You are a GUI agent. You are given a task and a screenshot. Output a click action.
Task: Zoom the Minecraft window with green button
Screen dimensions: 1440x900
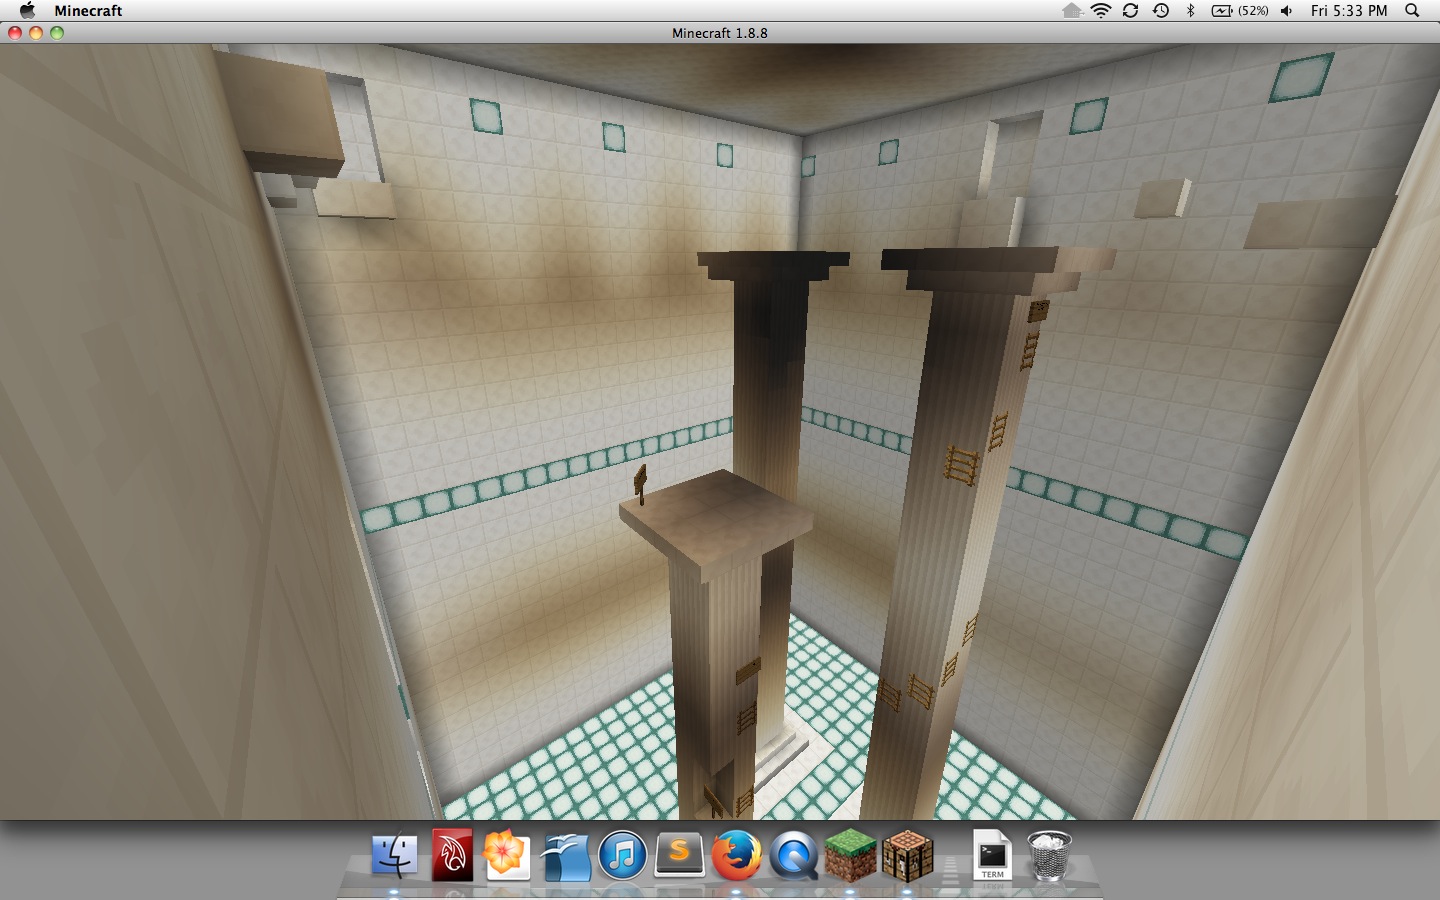pos(57,33)
